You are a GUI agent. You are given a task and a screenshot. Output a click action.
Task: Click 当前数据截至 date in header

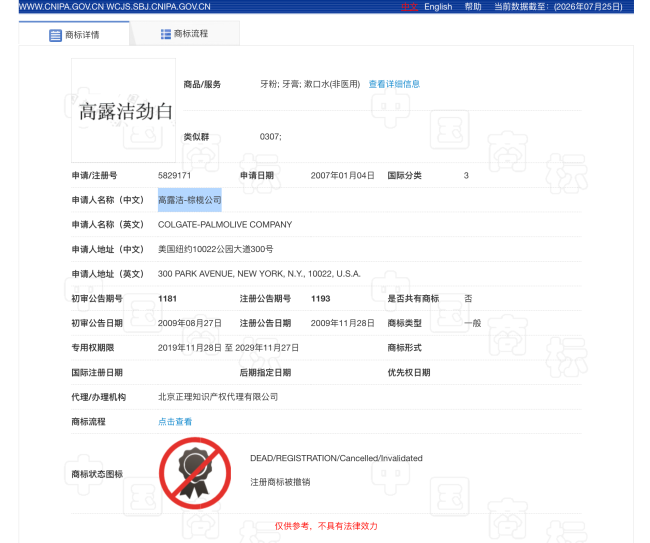pos(558,7)
